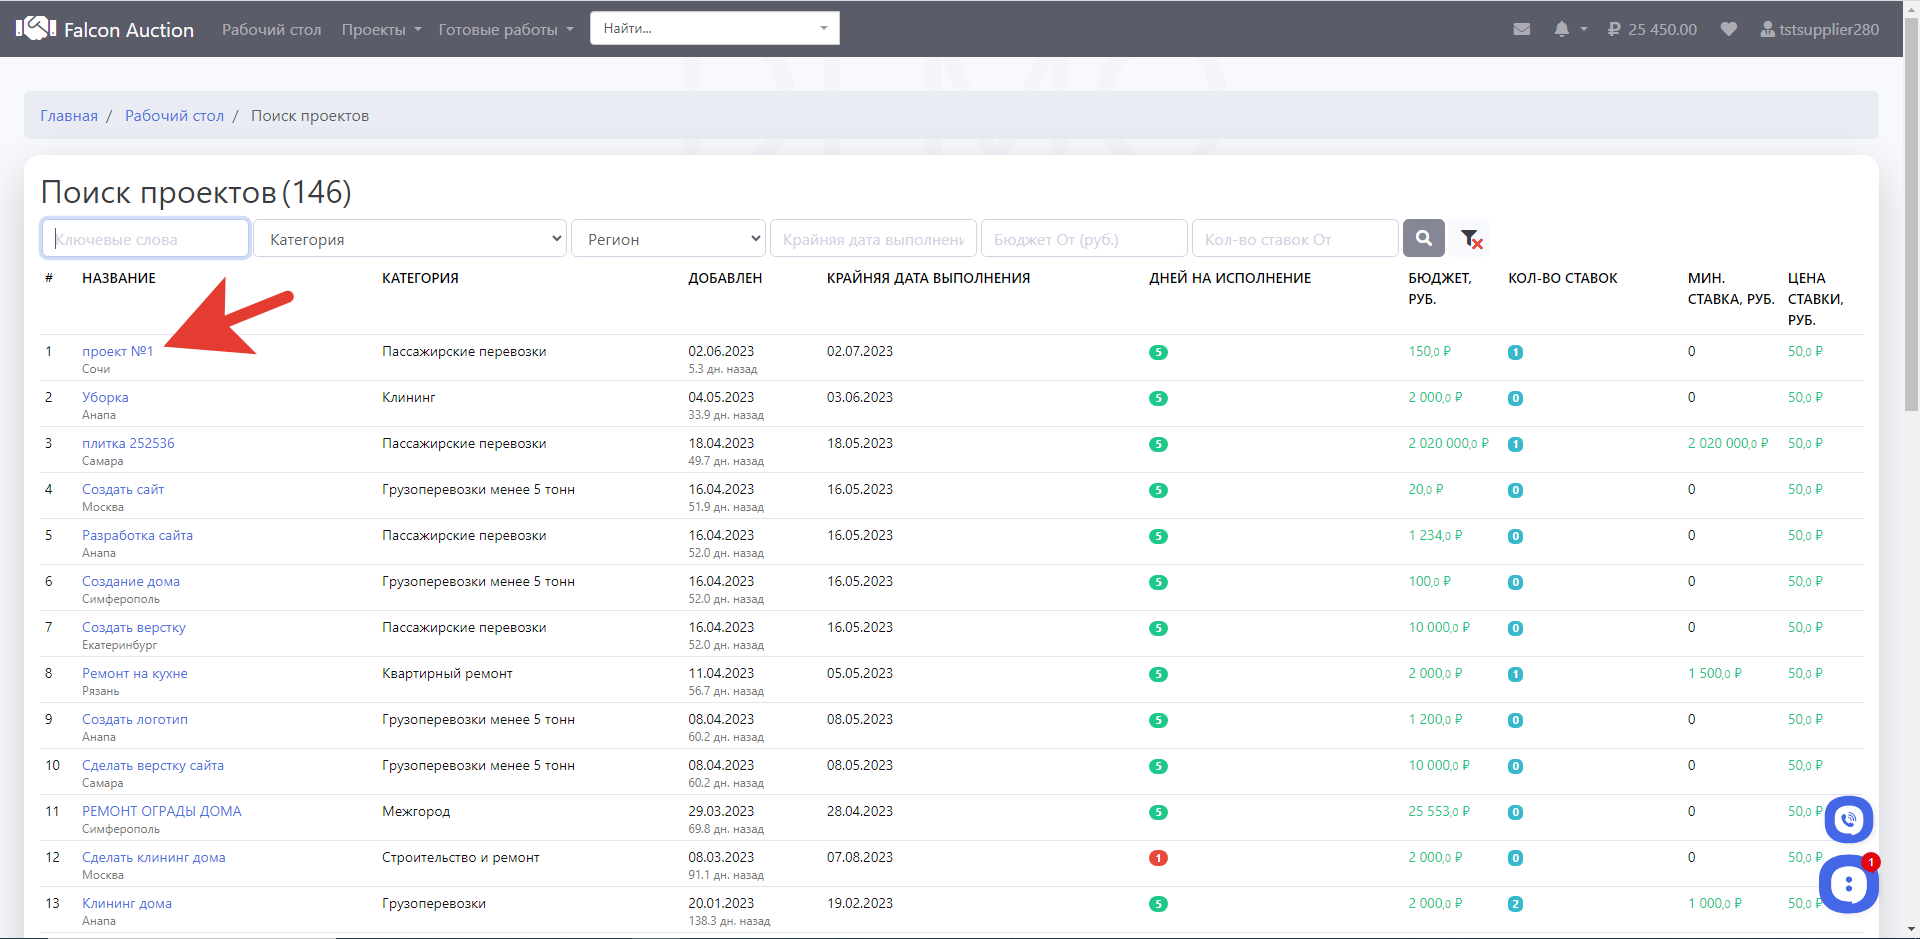Viewport: 1920px width, 939px height.
Task: Clear filters with the funnel icon
Action: tap(1470, 238)
